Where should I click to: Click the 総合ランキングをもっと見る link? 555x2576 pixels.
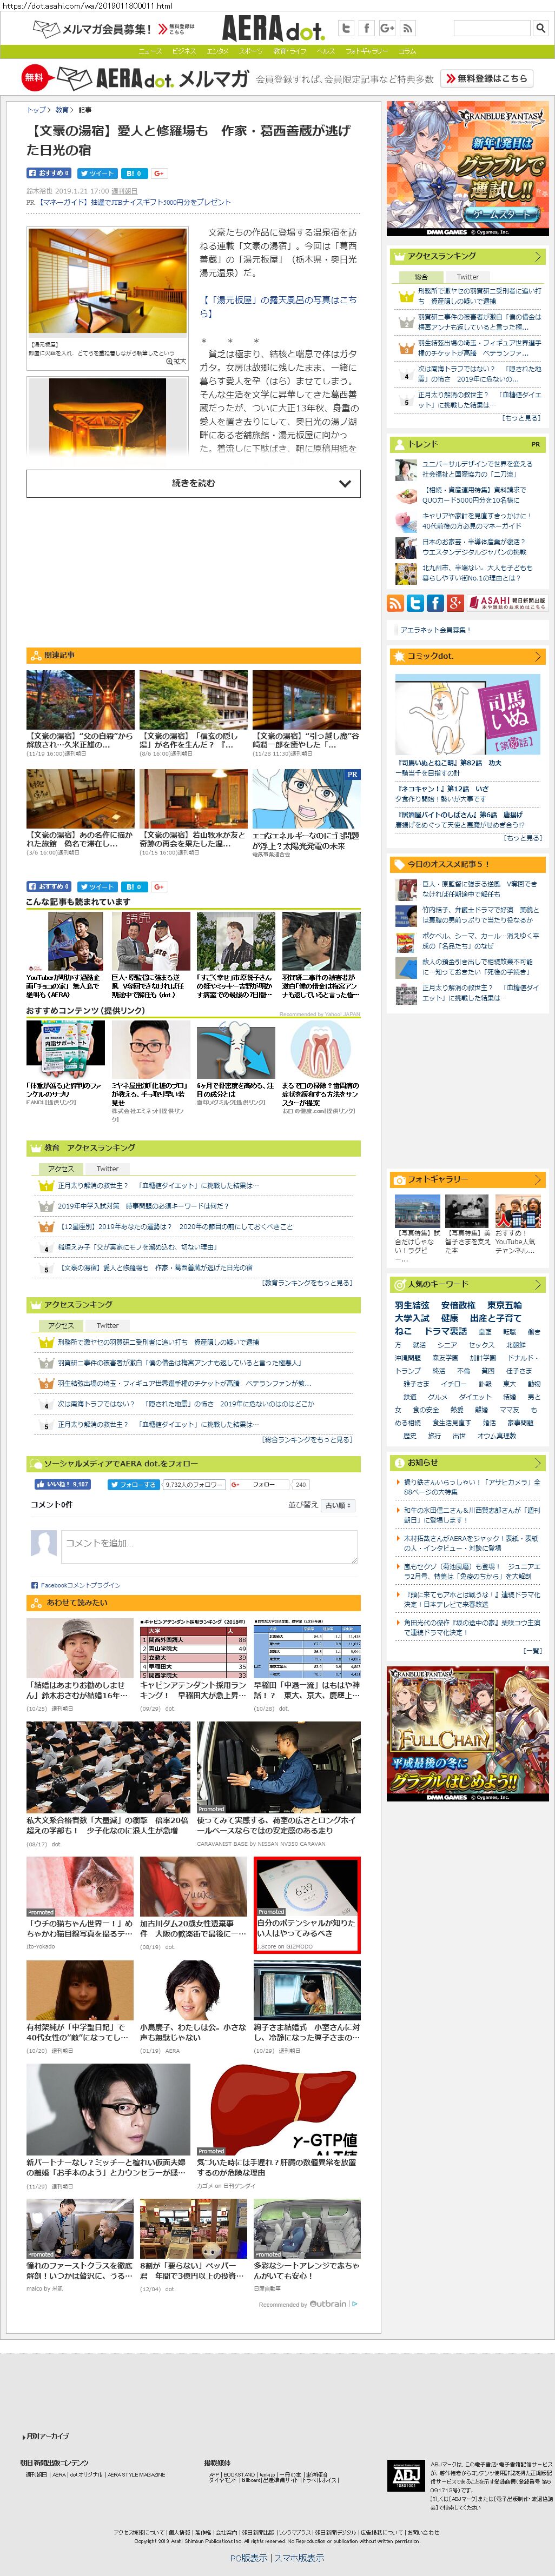click(306, 1439)
